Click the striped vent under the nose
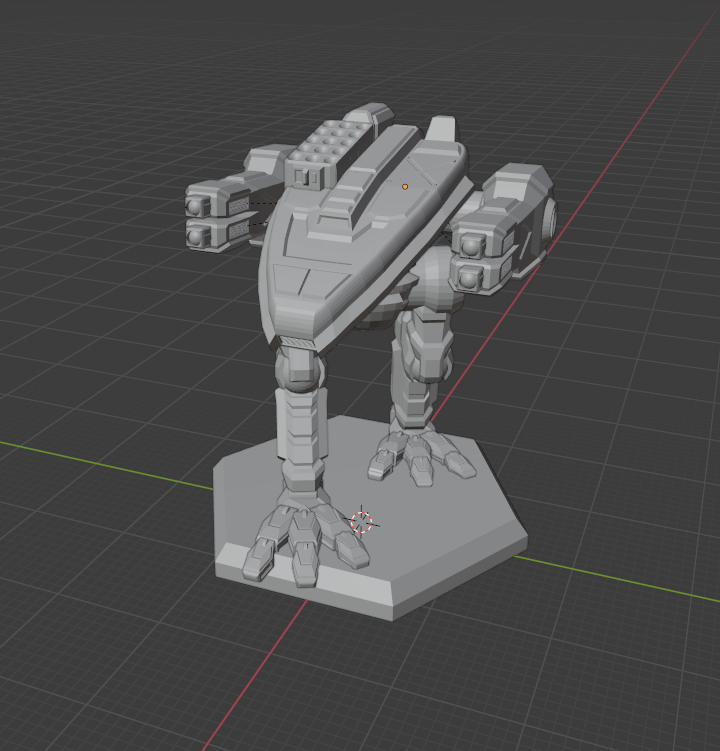Screen dimensions: 720x751 297,342
